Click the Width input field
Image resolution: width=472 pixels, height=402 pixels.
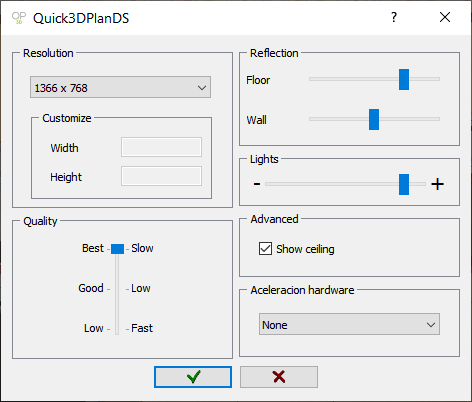161,147
